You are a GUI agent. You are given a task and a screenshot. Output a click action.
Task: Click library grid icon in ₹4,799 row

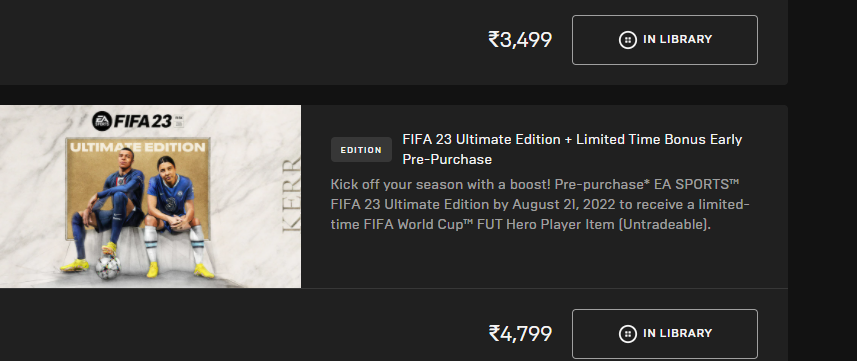[x=627, y=334]
